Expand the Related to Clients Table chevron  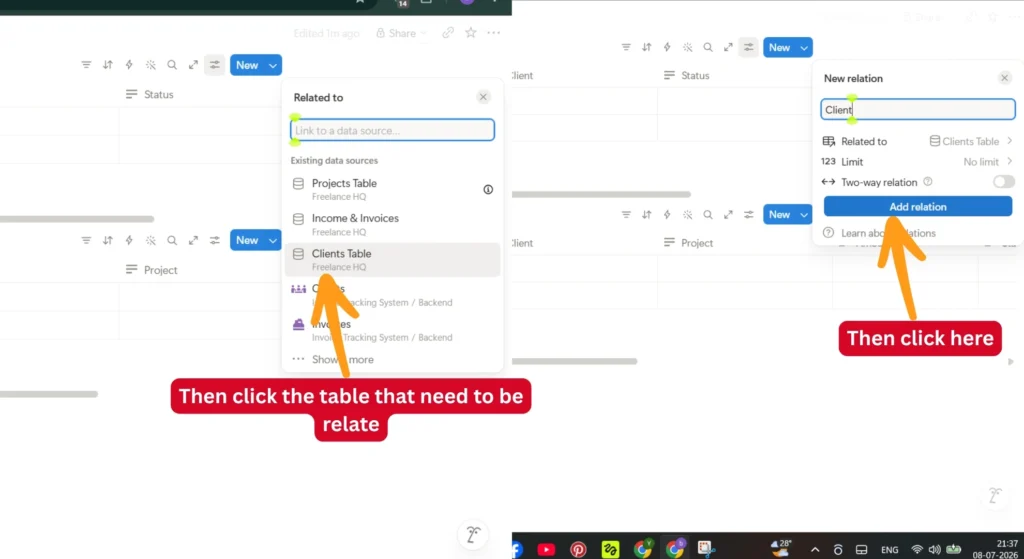1010,141
